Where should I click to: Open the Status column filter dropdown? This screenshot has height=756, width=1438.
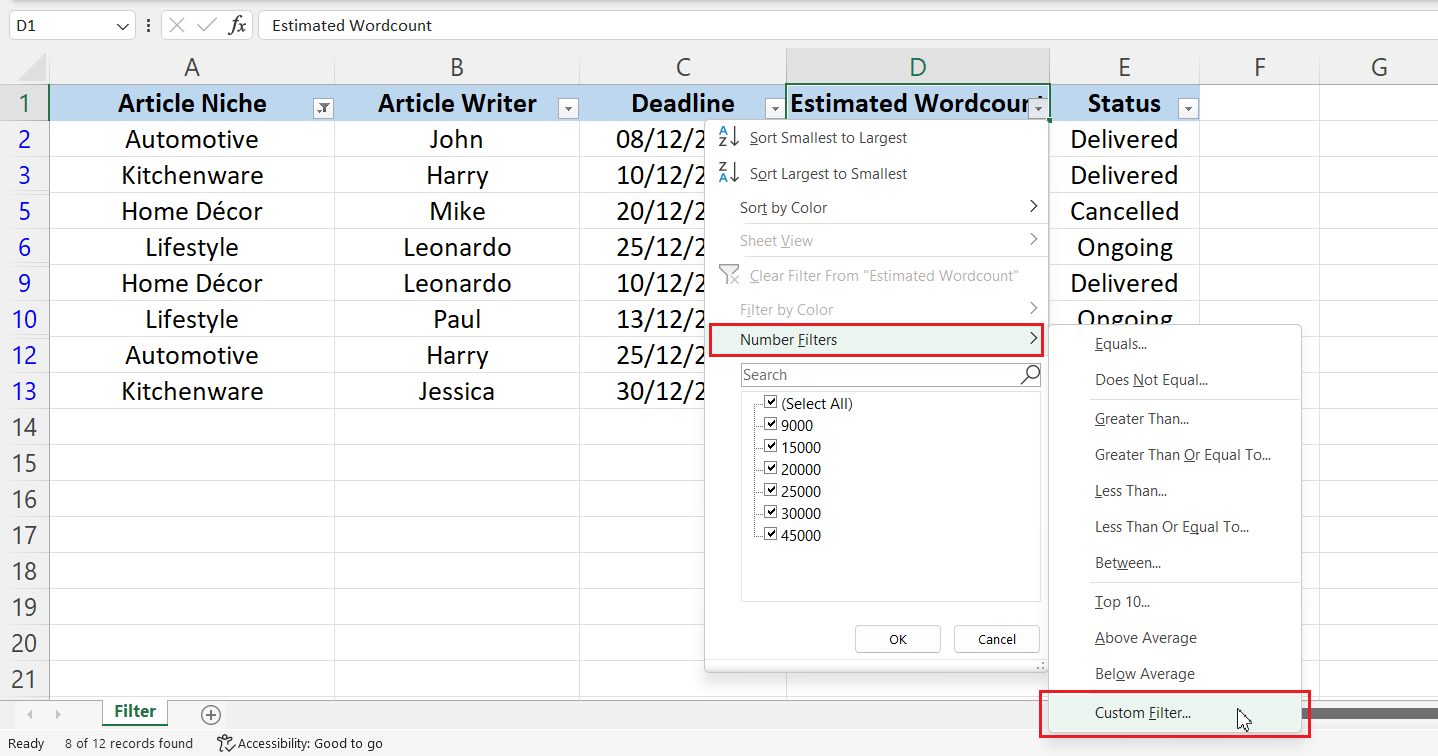pos(1189,107)
